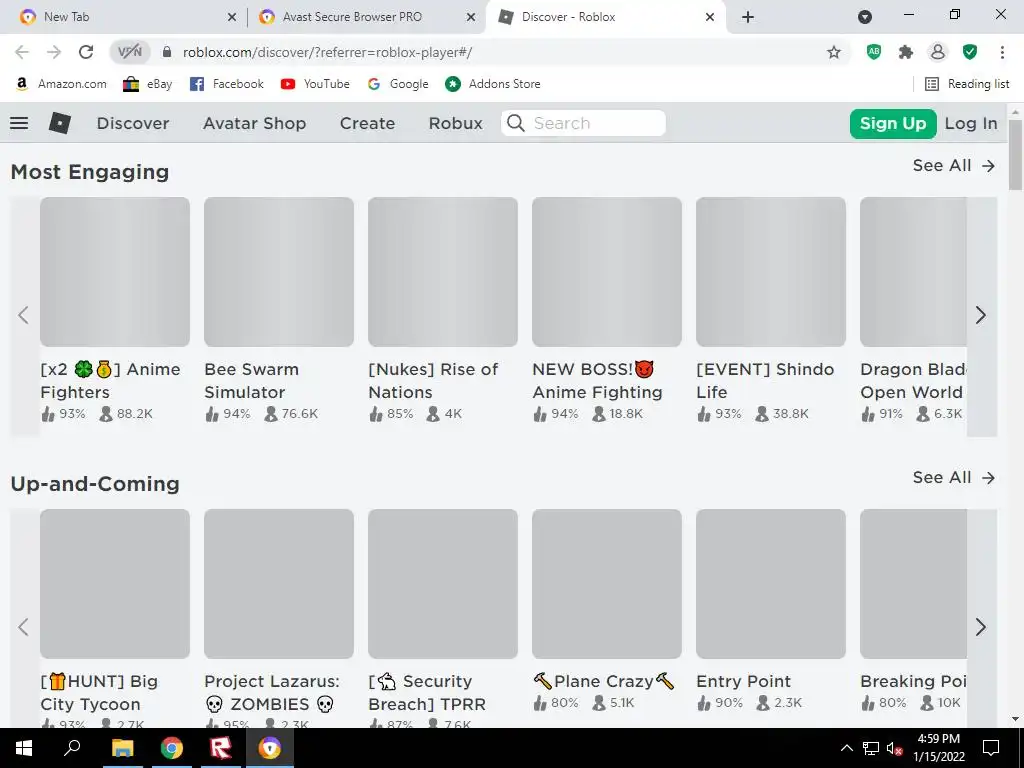Click the muted volume tray icon

894,748
